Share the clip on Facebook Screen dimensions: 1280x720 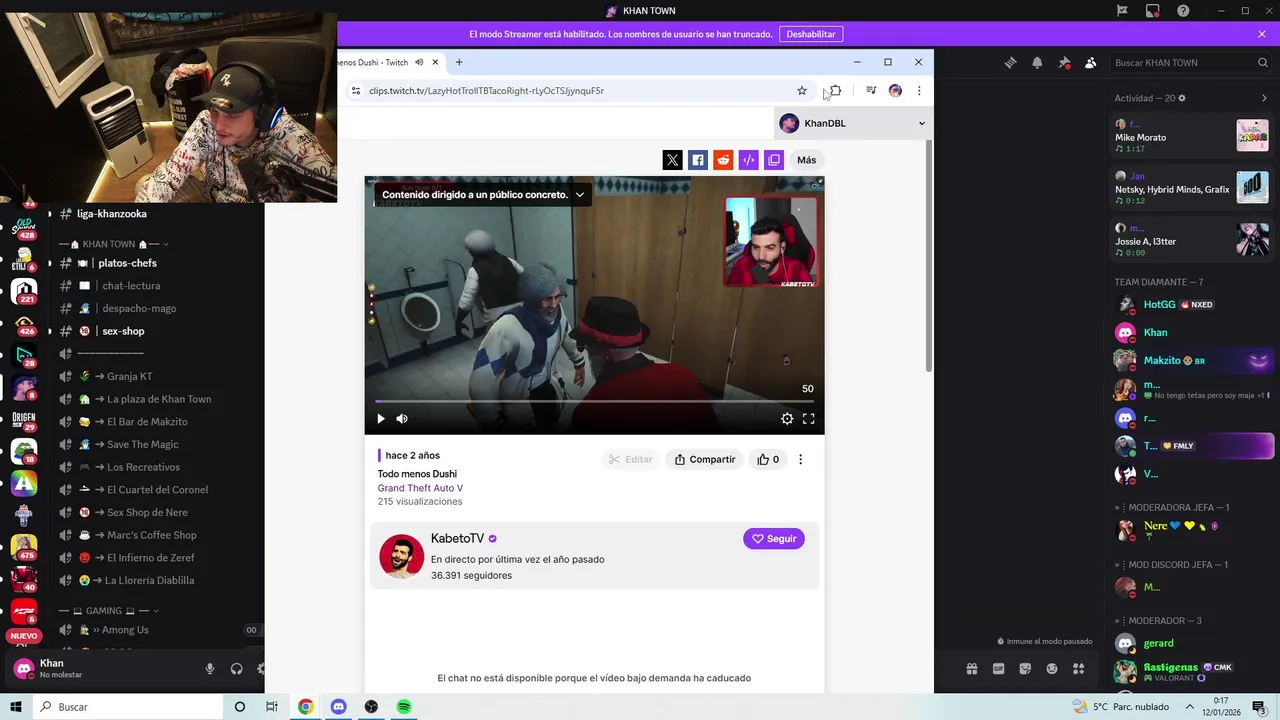coord(698,160)
